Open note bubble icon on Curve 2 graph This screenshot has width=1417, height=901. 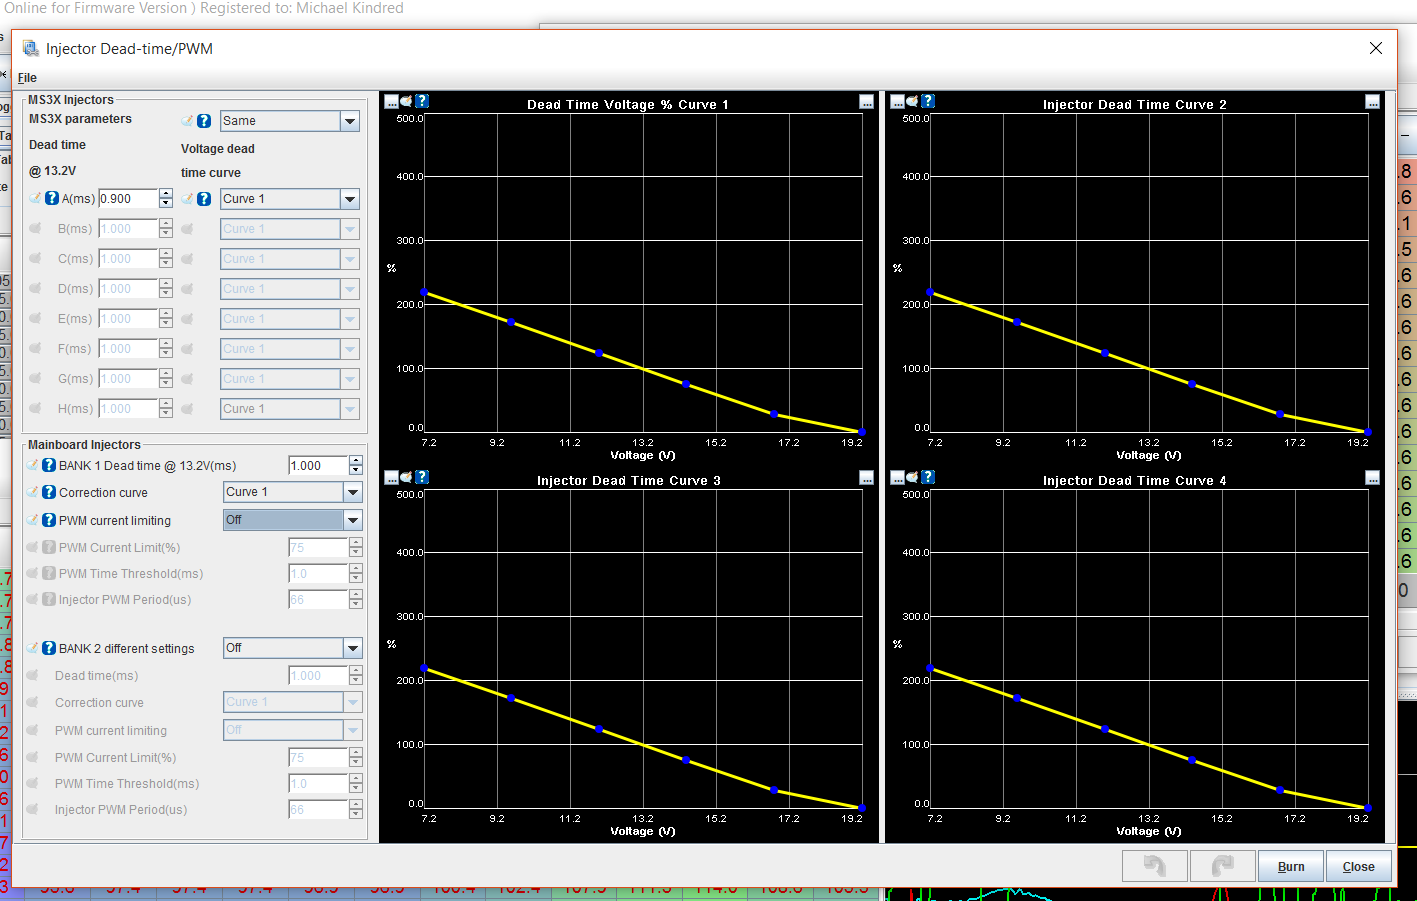point(912,101)
